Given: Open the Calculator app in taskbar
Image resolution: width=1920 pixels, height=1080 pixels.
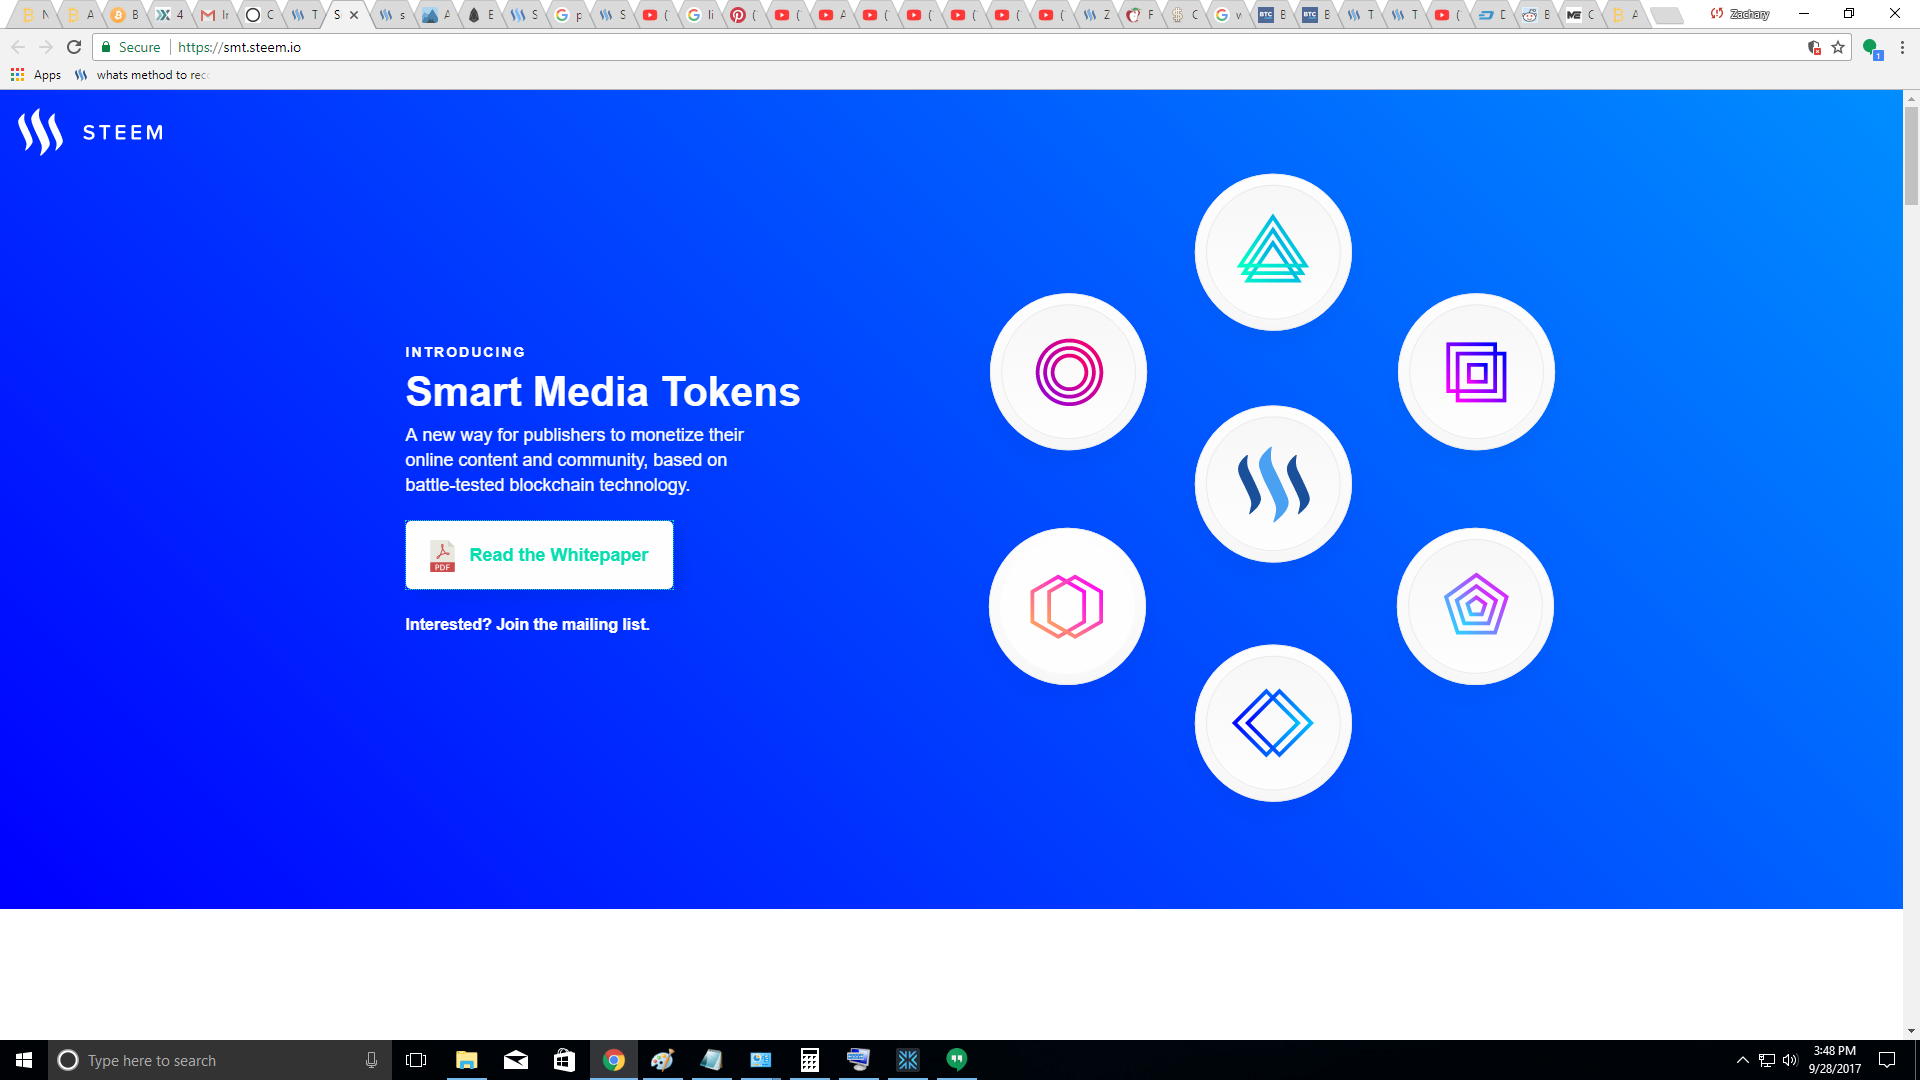Looking at the screenshot, I should tap(810, 1060).
